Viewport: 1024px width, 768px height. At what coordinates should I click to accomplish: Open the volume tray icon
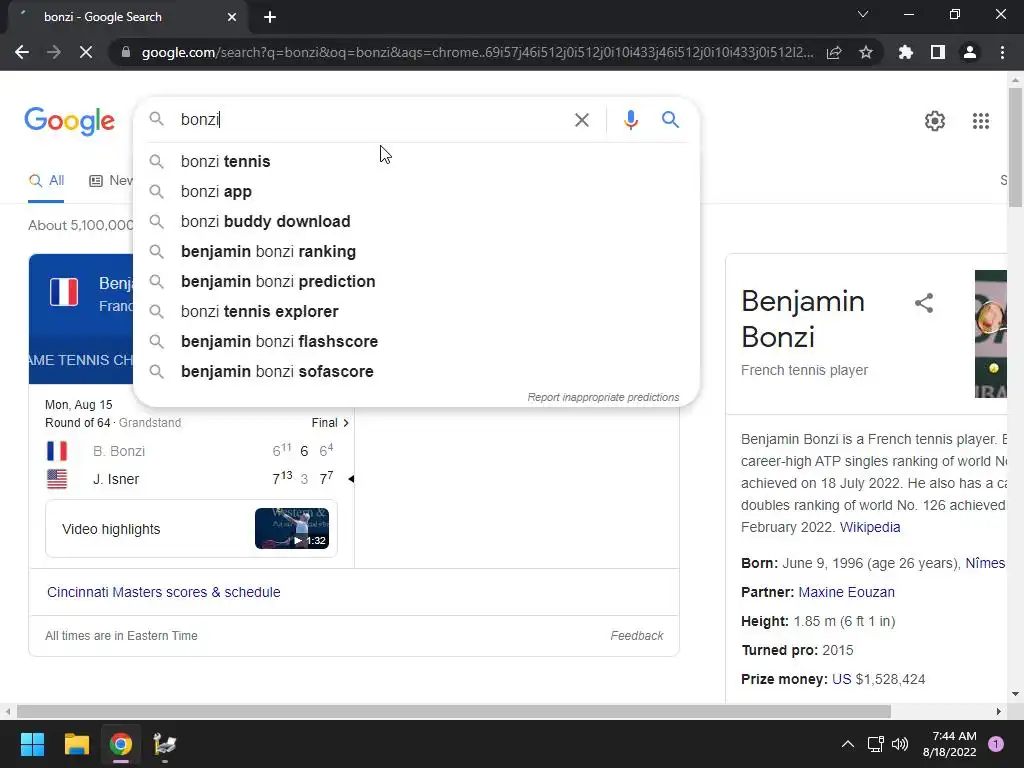pos(900,744)
